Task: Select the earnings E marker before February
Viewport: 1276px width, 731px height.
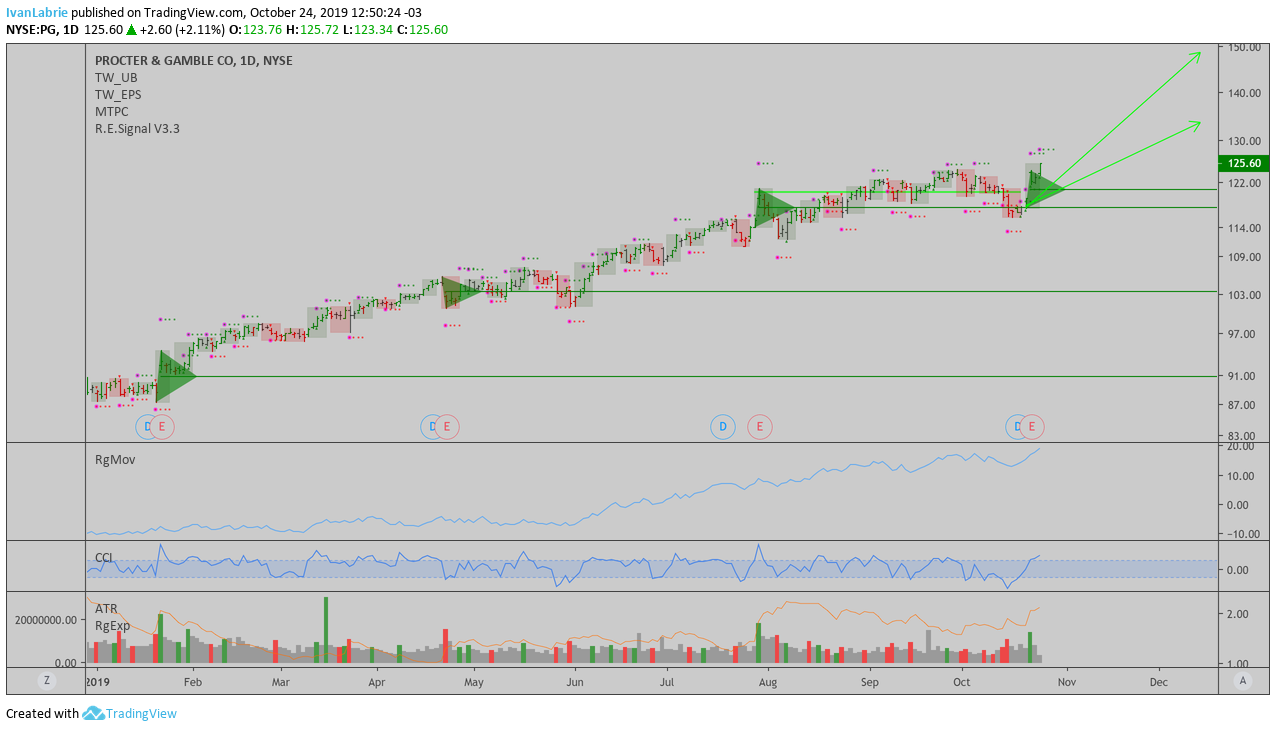Action: click(x=162, y=427)
